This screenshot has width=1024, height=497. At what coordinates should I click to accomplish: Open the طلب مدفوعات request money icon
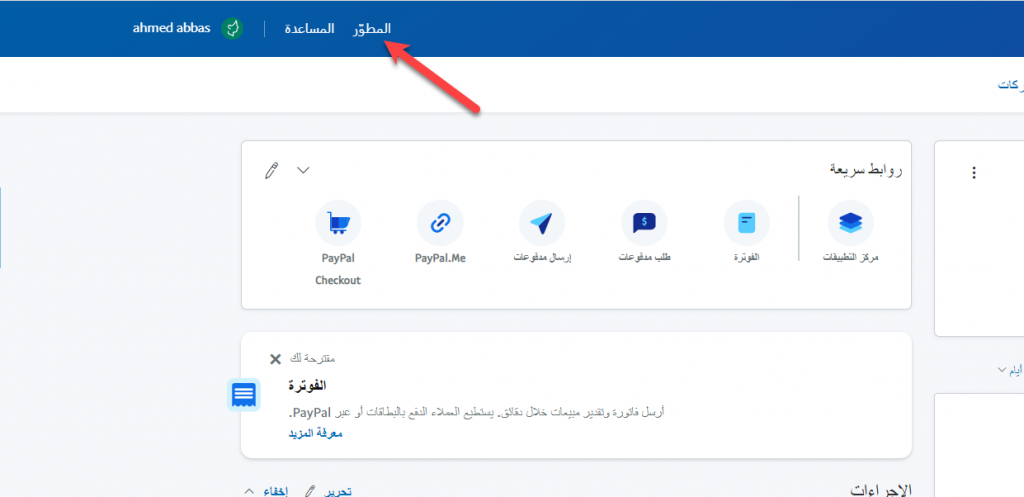coord(644,223)
